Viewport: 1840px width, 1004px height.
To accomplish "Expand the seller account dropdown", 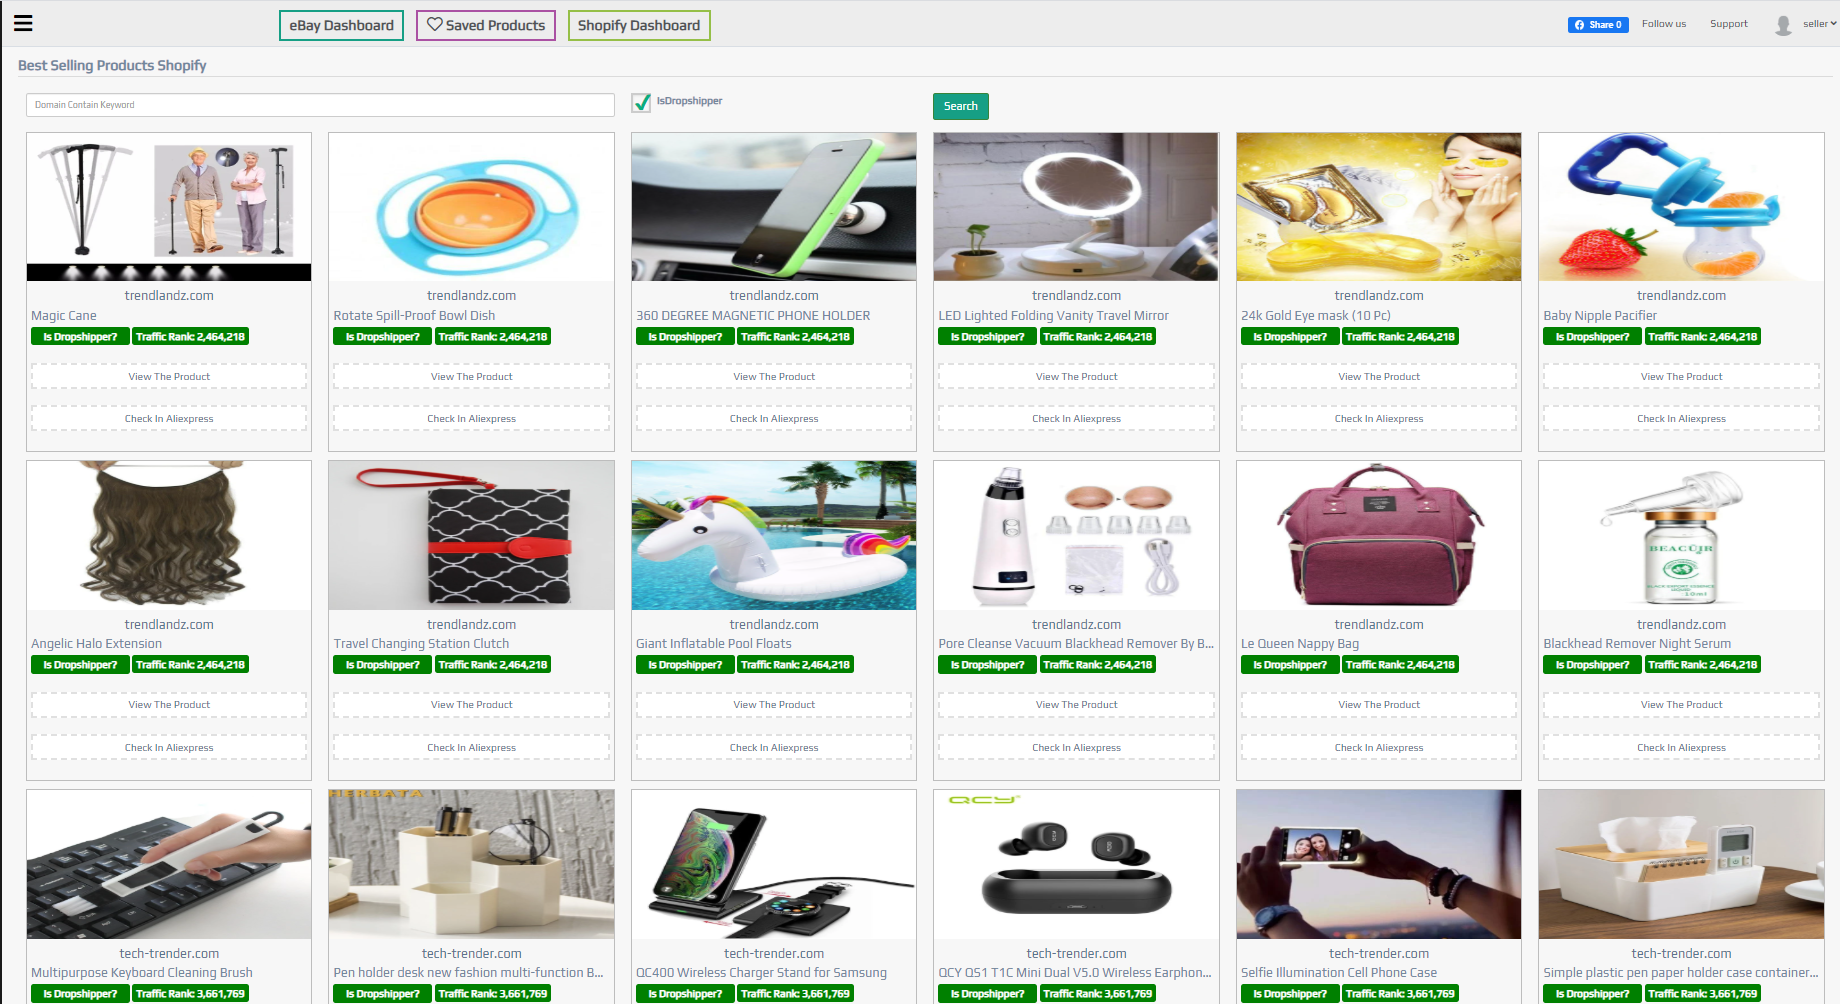I will click(1820, 24).
